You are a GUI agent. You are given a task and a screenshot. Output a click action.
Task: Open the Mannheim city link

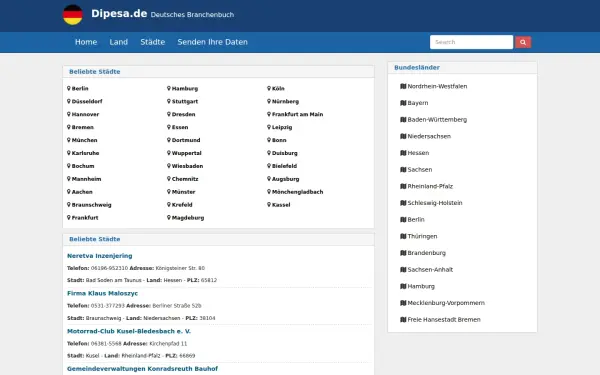coord(86,179)
